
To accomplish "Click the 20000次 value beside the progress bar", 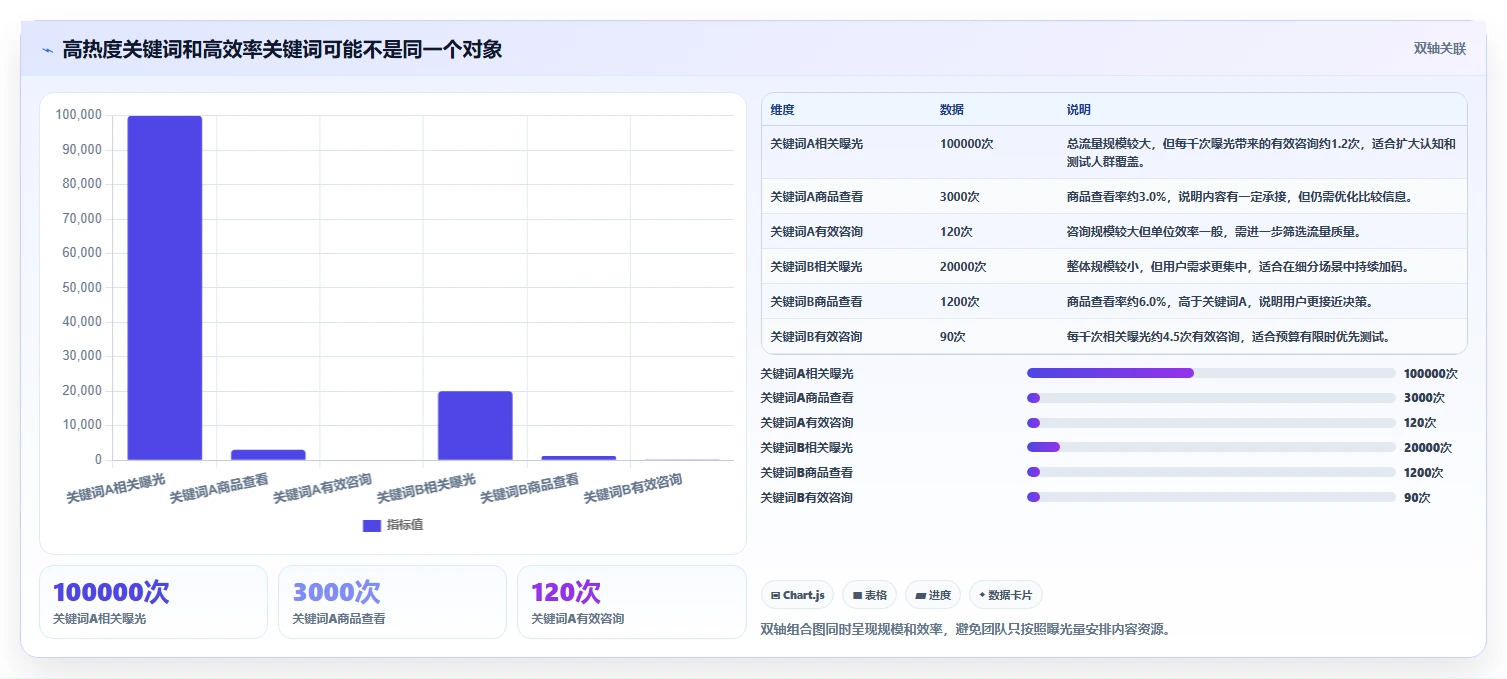I will pyautogui.click(x=1428, y=448).
